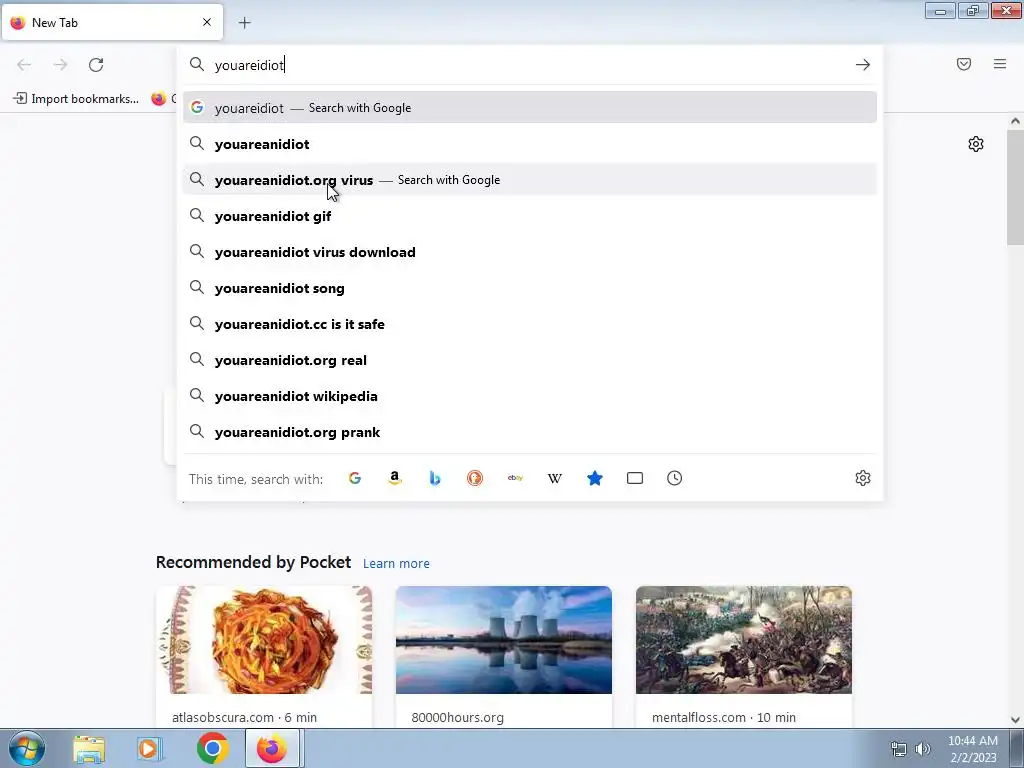Search this time with eBay icon

[x=515, y=478]
